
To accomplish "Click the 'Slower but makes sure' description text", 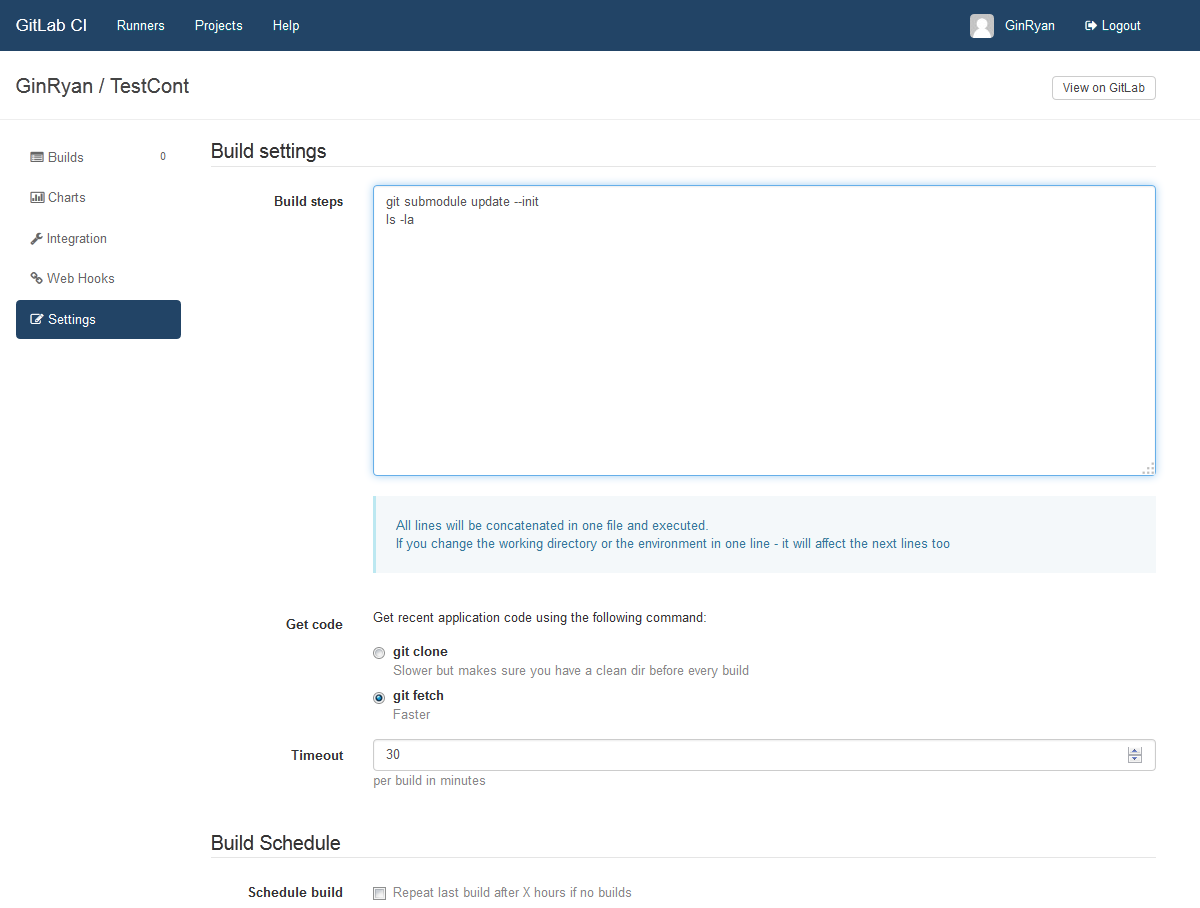I will pyautogui.click(x=571, y=670).
